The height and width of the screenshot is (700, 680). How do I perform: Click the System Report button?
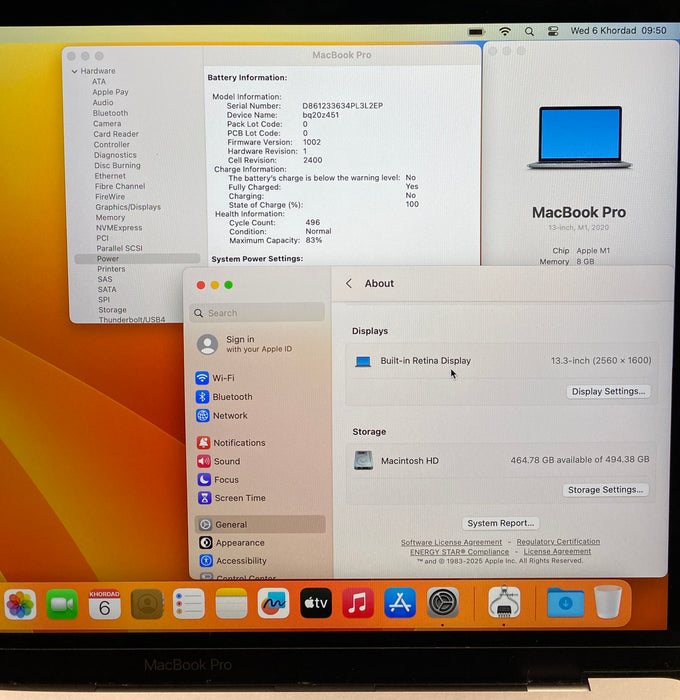[501, 523]
